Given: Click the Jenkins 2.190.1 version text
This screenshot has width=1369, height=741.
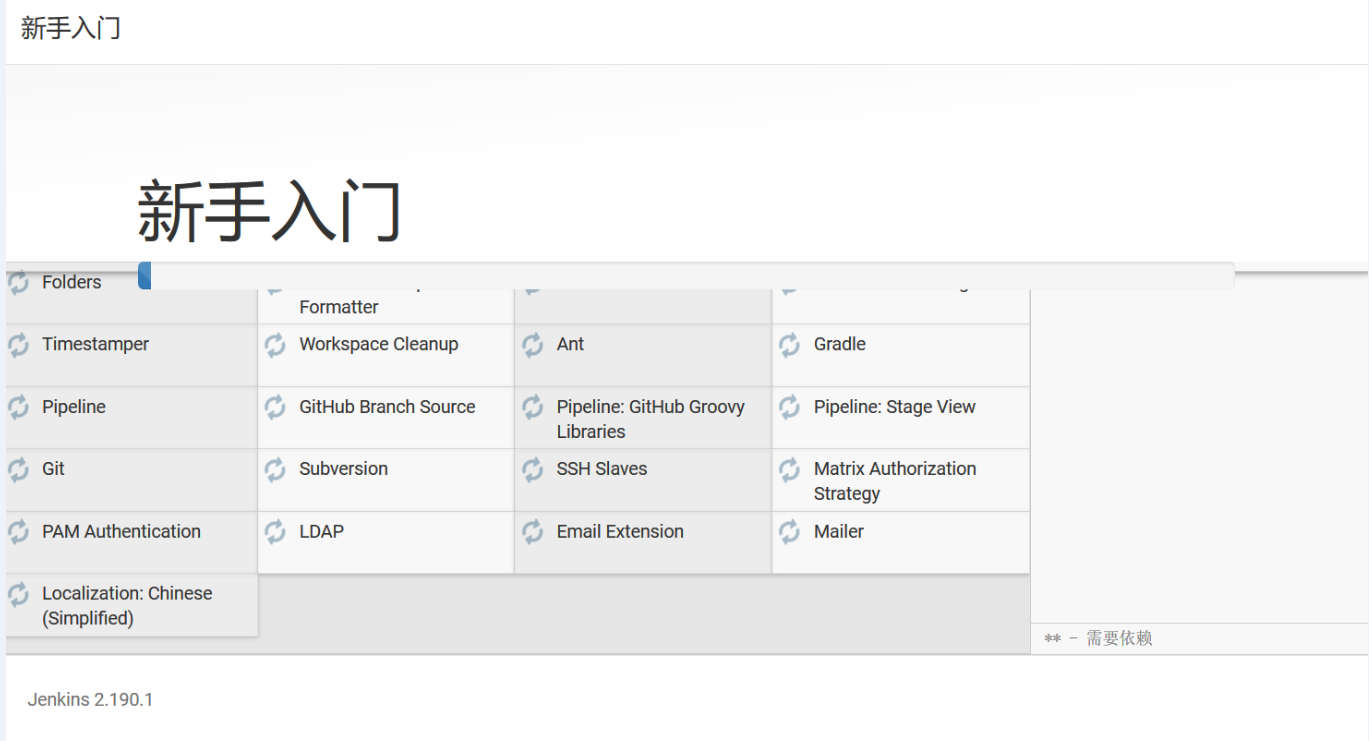Looking at the screenshot, I should [x=90, y=700].
